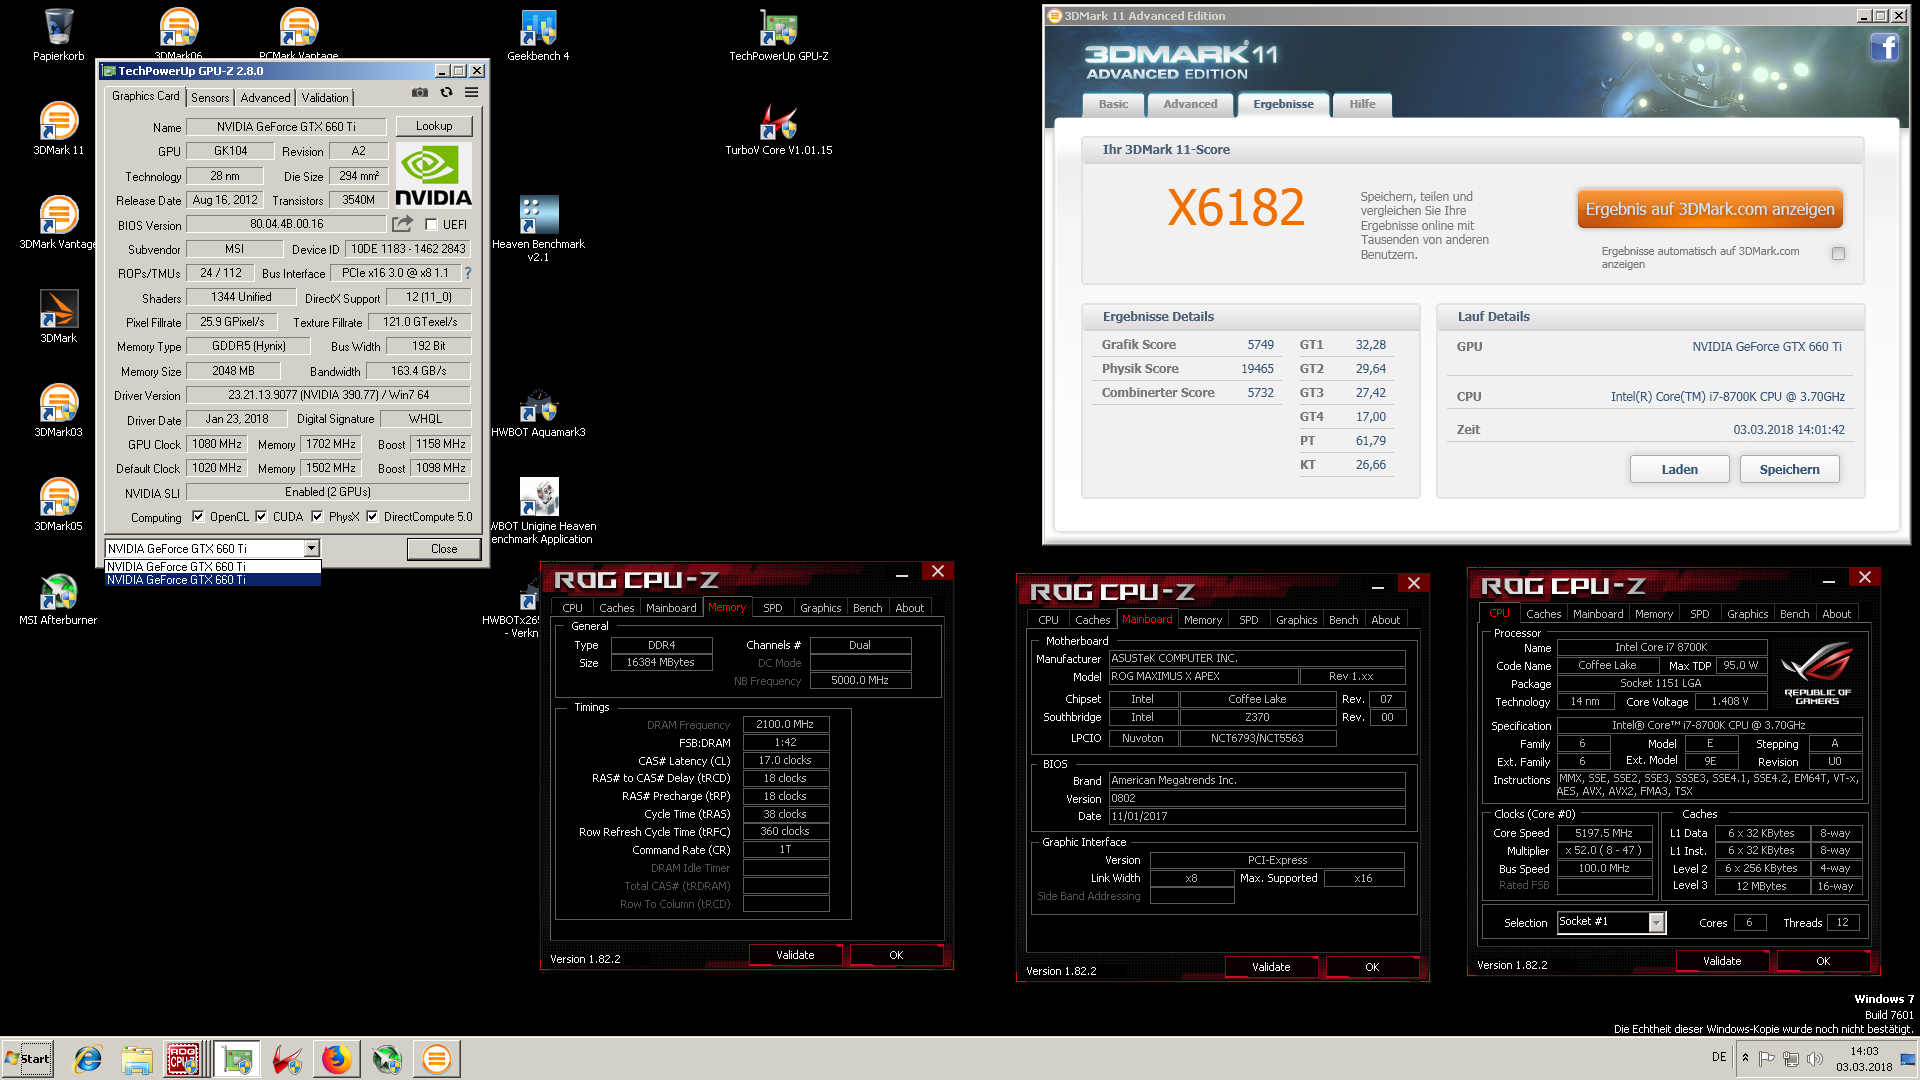Image resolution: width=1920 pixels, height=1080 pixels.
Task: Open the Heaven Benchmark v2.1 desktop icon
Action: pyautogui.click(x=538, y=229)
